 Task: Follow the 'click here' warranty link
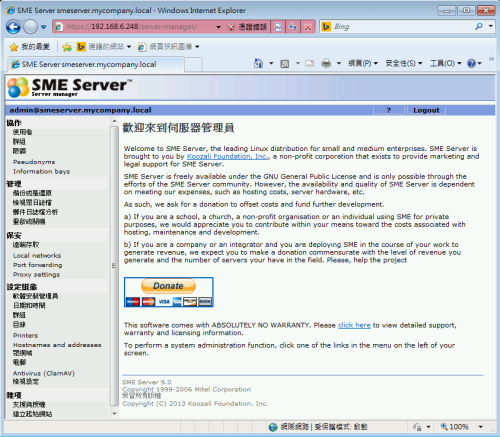(354, 325)
